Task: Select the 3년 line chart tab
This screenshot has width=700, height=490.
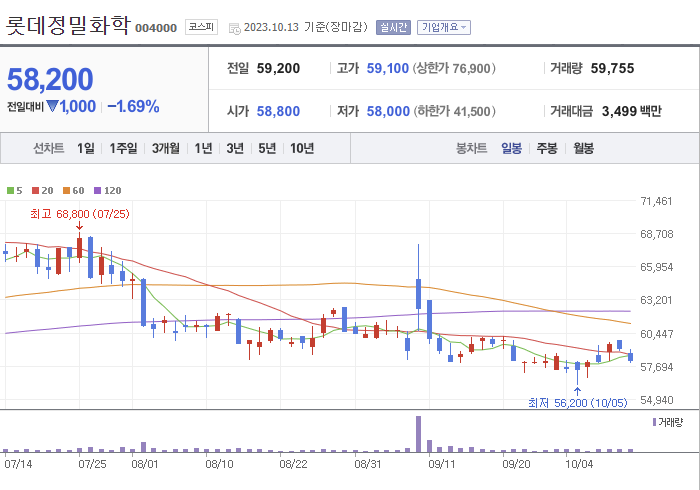Action: pos(235,148)
